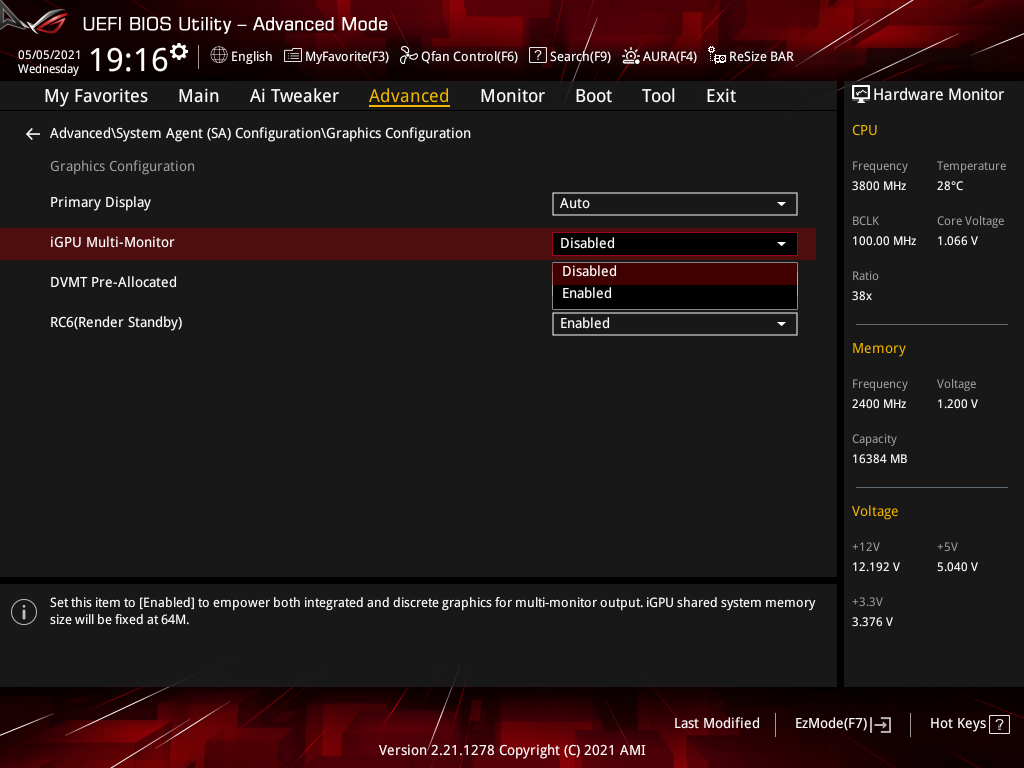Select the iGPU Multi-Monitor setting row
1024x768 pixels.
coord(408,244)
